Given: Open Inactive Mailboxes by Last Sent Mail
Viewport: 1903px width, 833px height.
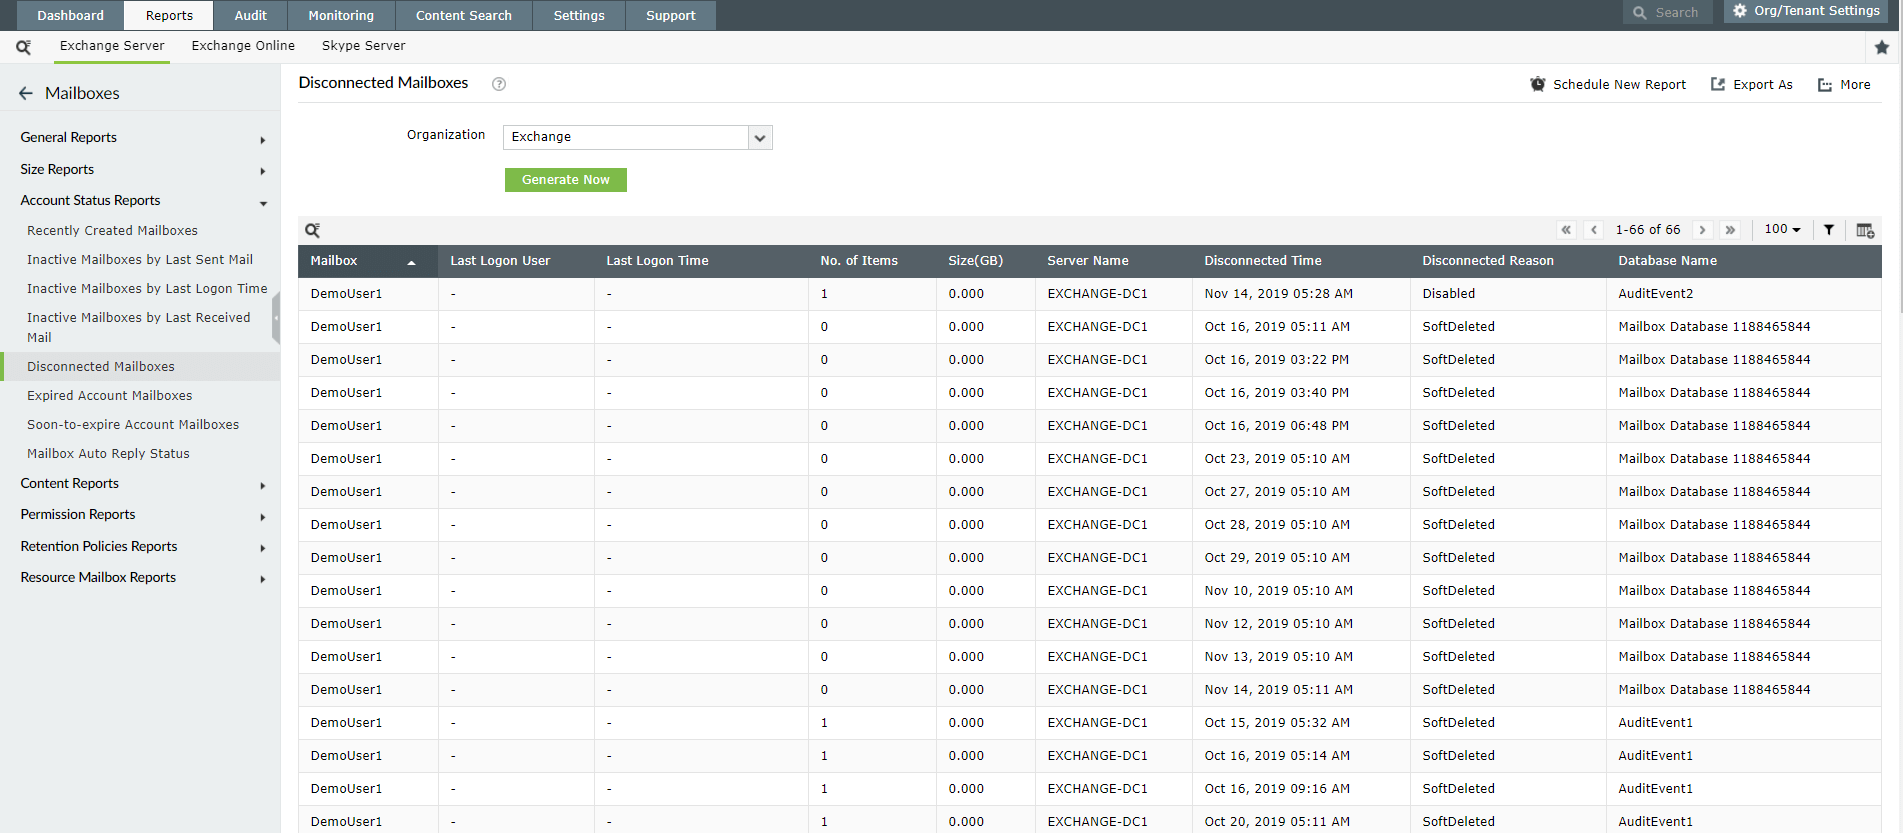Looking at the screenshot, I should click(x=140, y=260).
